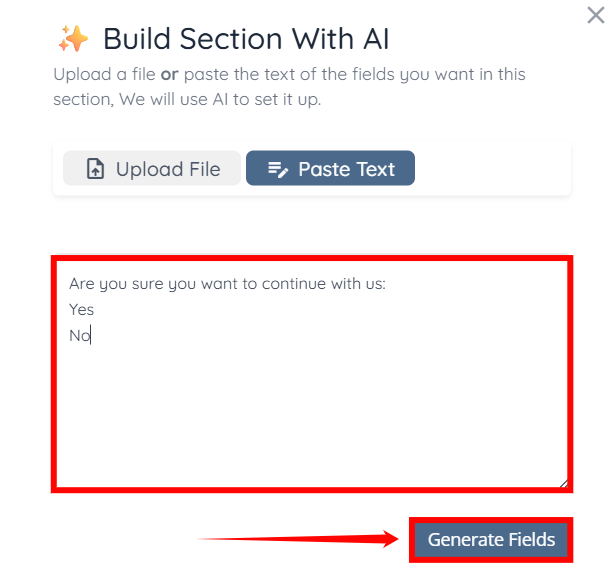Click the "Build Section With AI" heading
Viewport: 610px width, 570px height.
(x=246, y=39)
